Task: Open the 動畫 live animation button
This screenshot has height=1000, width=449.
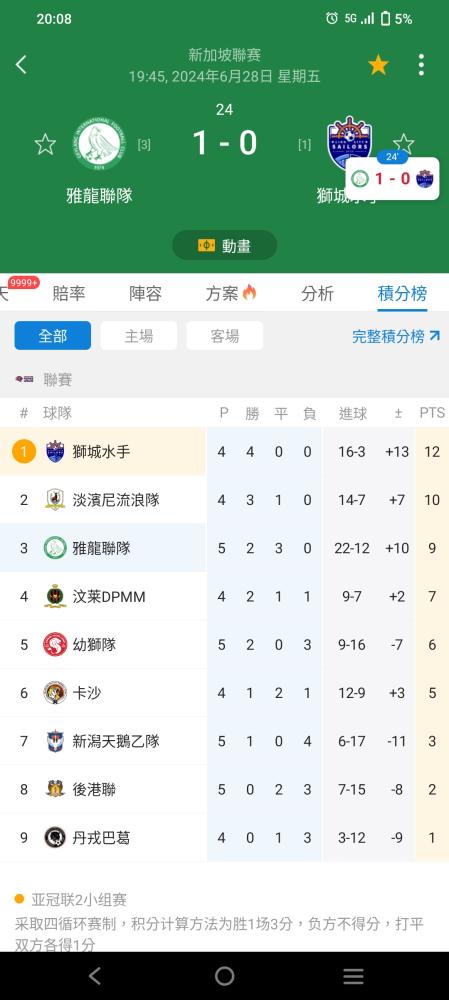Action: click(x=224, y=246)
